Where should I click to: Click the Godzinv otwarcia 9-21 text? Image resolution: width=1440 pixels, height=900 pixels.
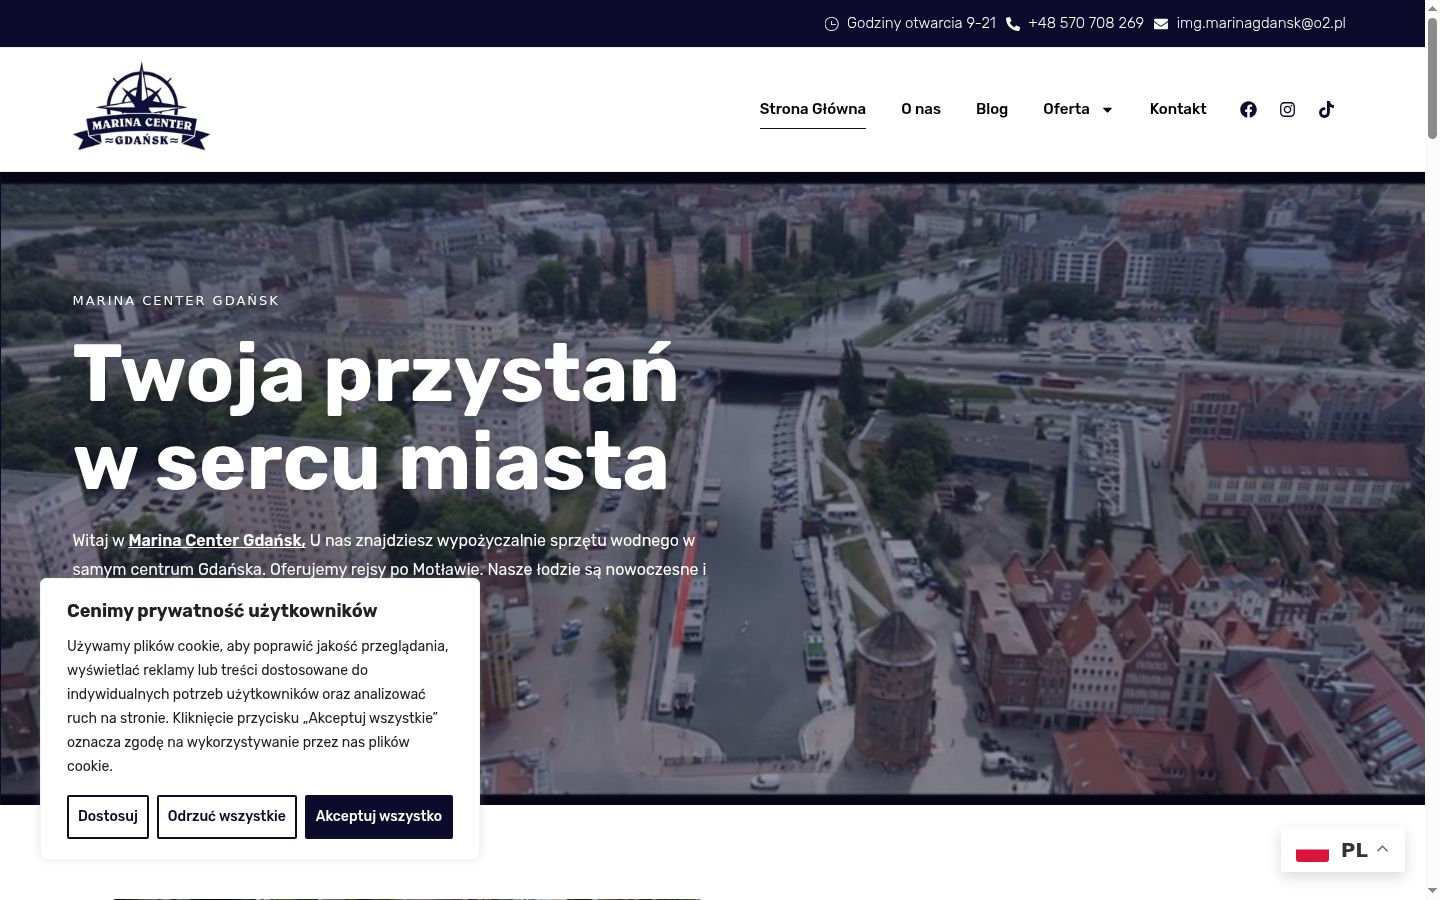coord(921,23)
